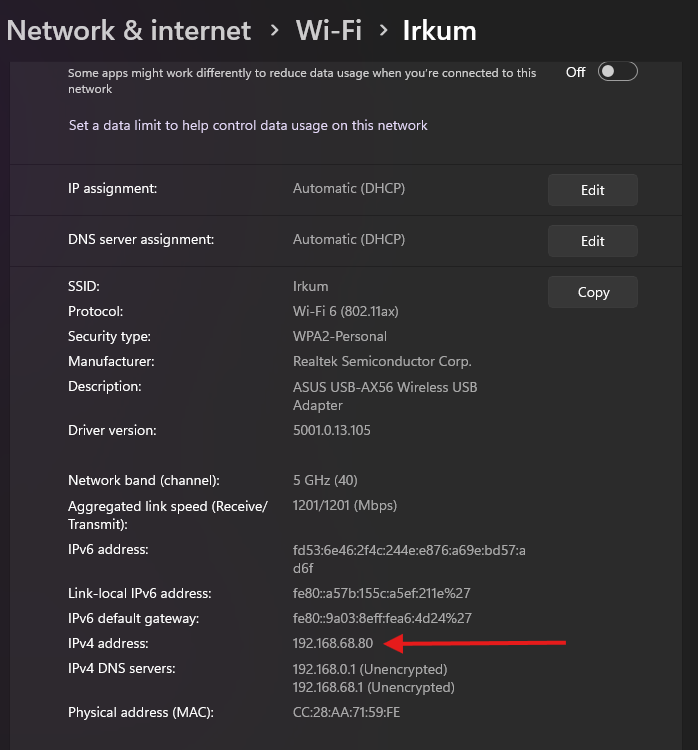Copy the network properties
Image resolution: width=698 pixels, height=750 pixels.
tap(592, 292)
